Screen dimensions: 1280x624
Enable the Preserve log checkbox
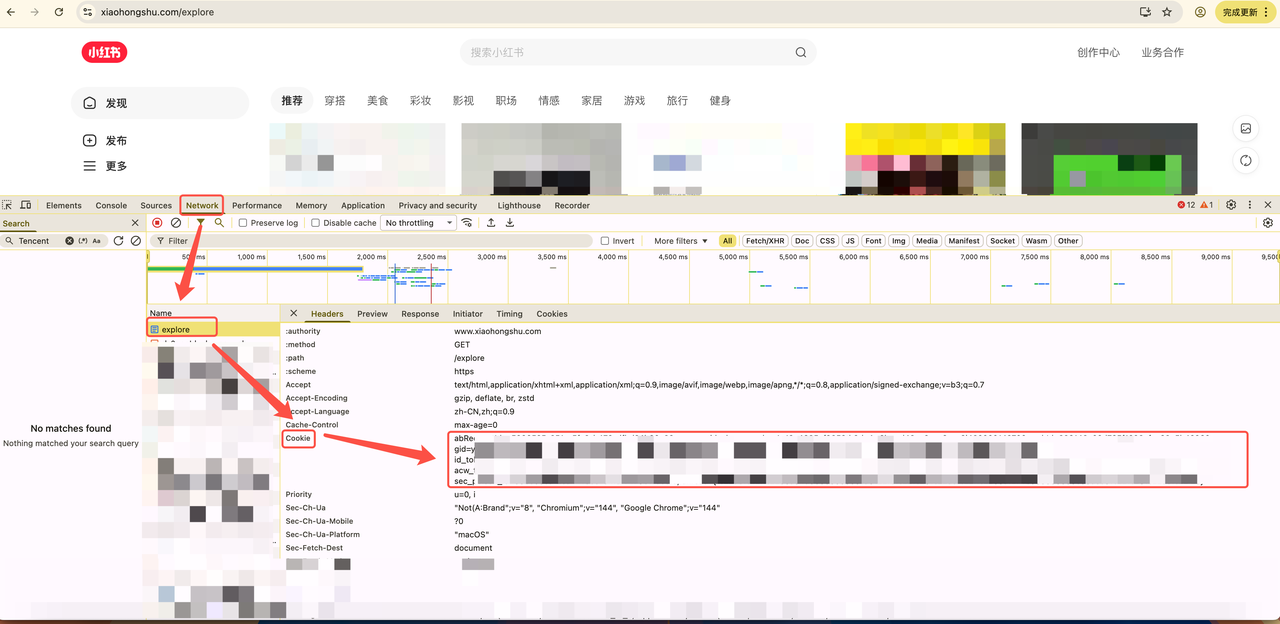(243, 223)
